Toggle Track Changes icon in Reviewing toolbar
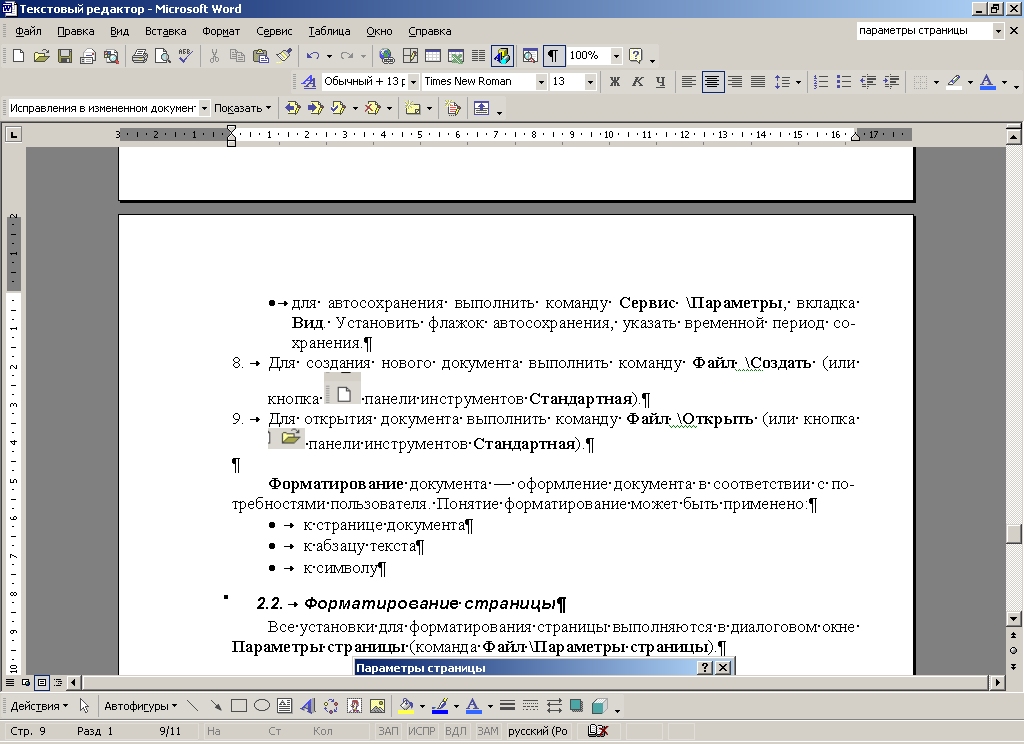 pyautogui.click(x=453, y=108)
